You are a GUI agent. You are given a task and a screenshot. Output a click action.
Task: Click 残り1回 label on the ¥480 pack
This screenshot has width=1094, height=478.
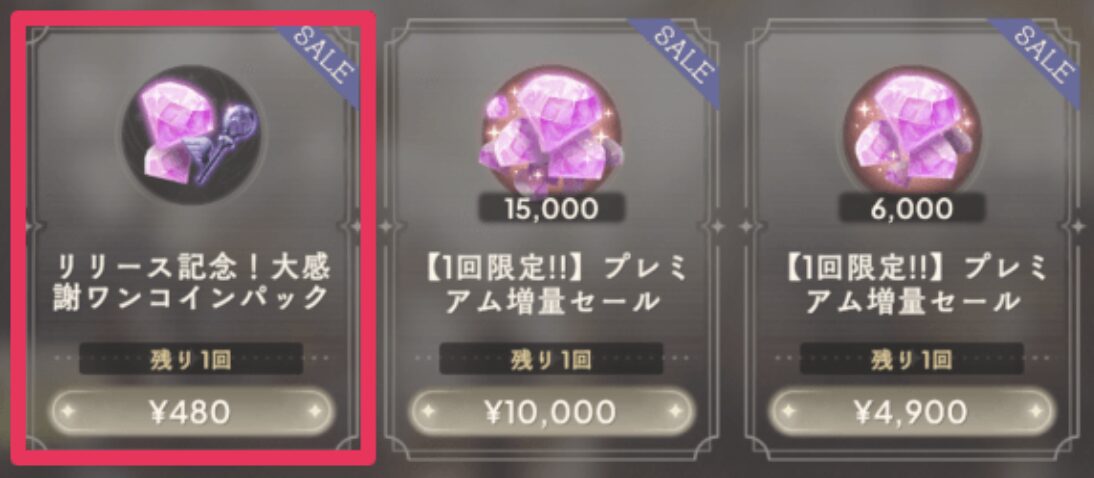click(191, 359)
